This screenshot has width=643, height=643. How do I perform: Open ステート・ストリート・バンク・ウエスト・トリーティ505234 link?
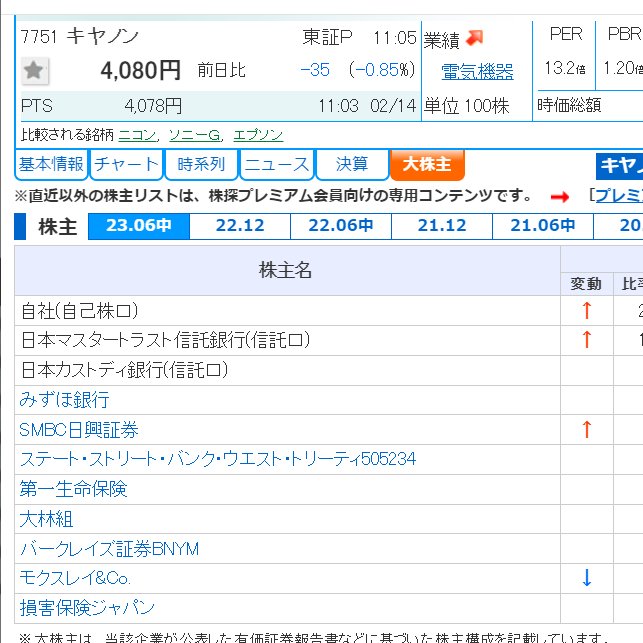(218, 459)
